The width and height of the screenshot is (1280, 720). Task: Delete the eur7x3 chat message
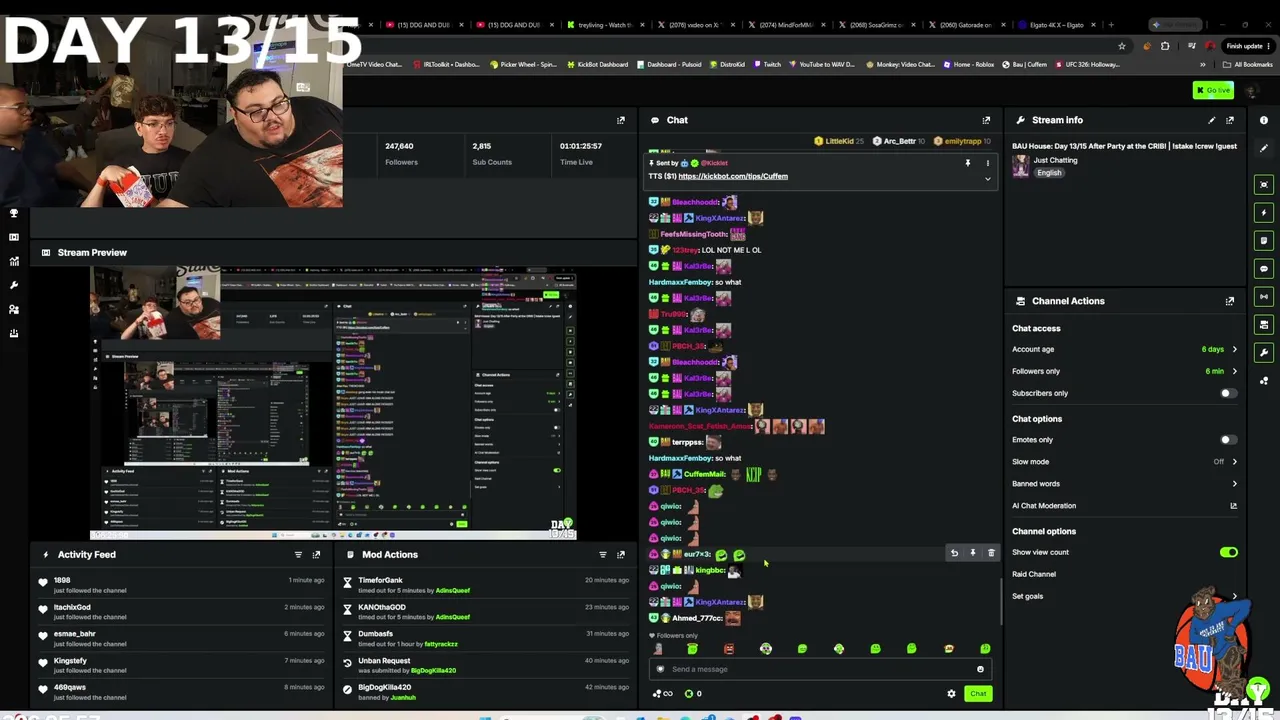pyautogui.click(x=991, y=553)
